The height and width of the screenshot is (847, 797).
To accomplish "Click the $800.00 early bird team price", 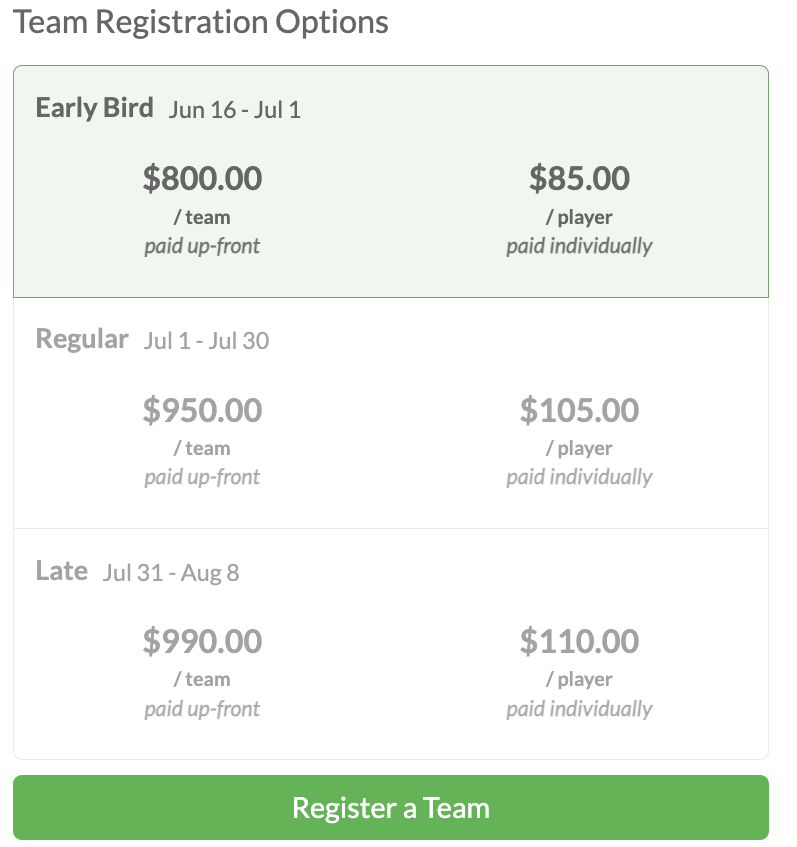I will [202, 178].
